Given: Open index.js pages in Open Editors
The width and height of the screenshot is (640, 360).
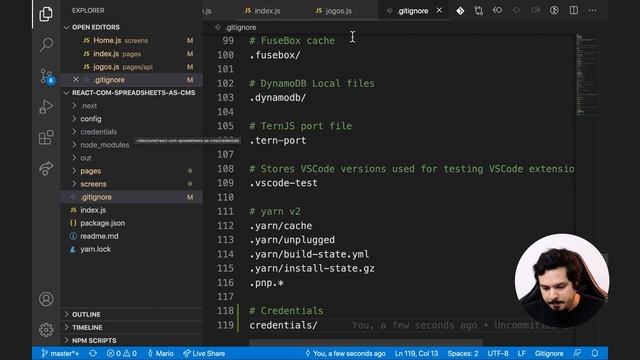Looking at the screenshot, I should pos(132,53).
